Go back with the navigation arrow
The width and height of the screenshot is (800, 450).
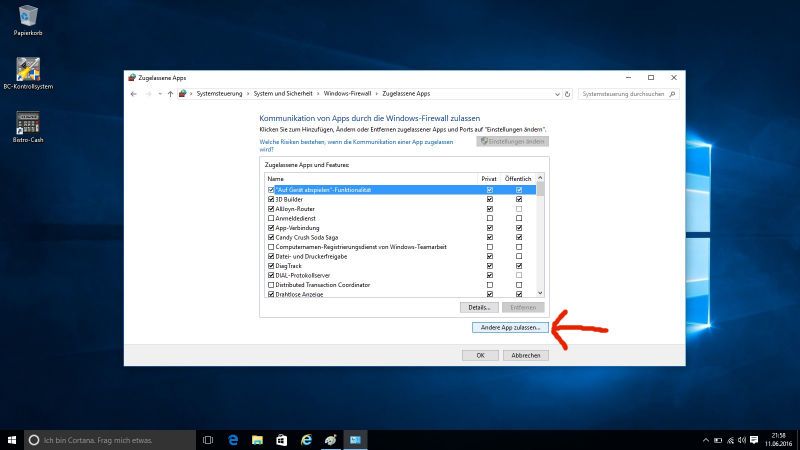[x=134, y=94]
